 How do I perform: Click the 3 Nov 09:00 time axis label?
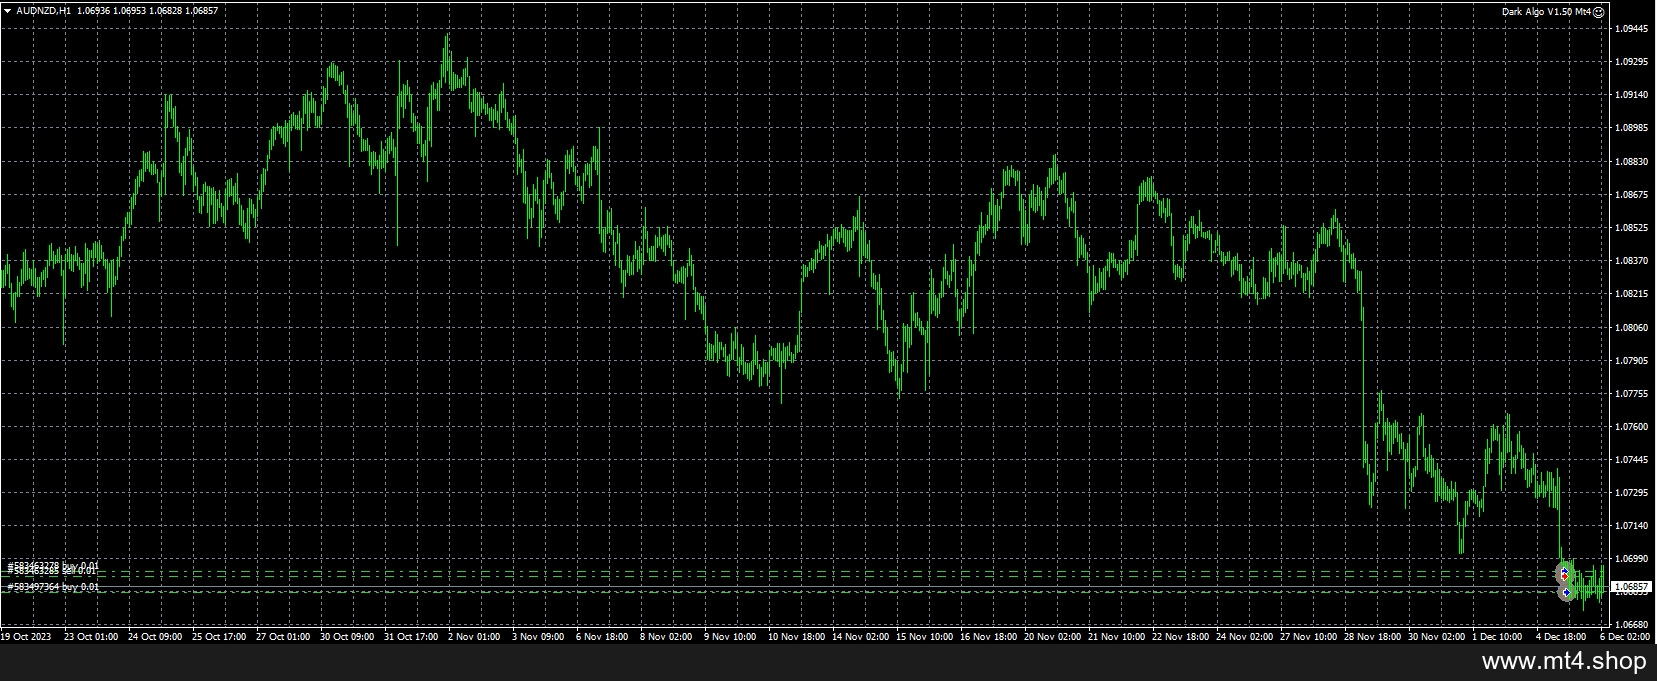pyautogui.click(x=538, y=636)
